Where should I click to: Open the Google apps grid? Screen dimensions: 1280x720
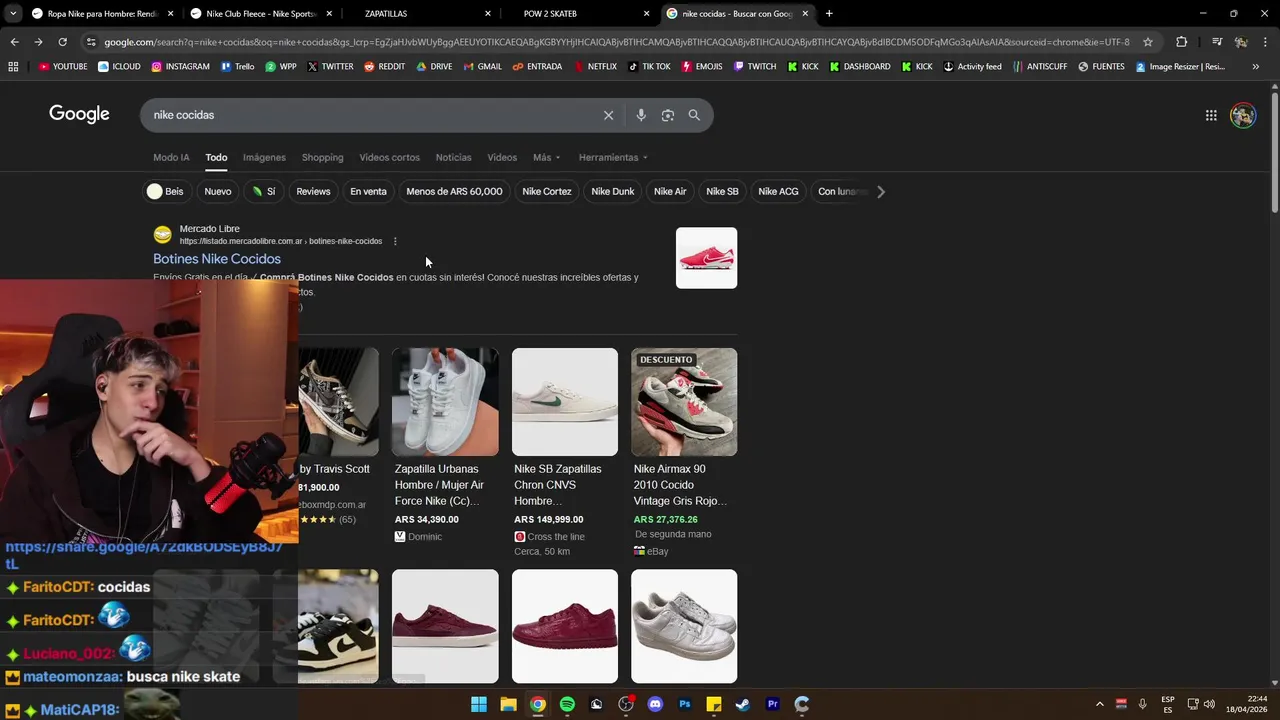1211,115
